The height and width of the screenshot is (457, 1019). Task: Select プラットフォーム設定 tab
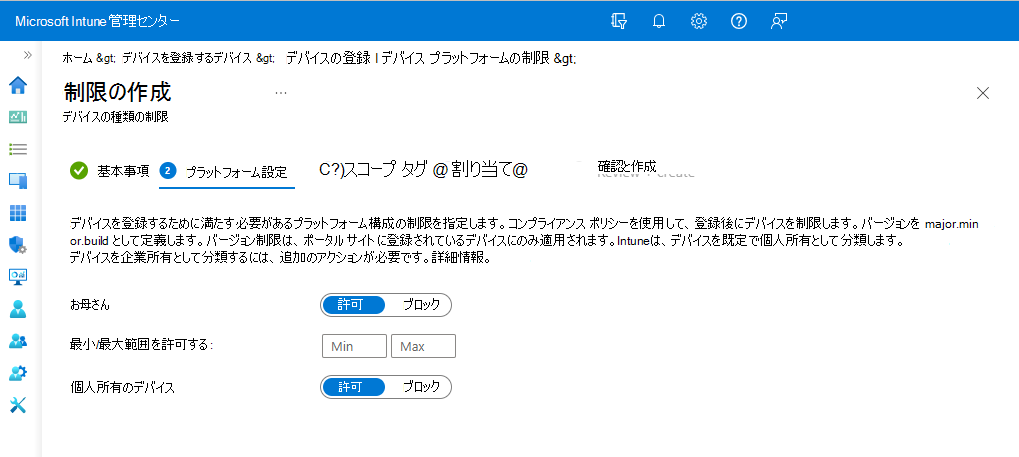(227, 172)
